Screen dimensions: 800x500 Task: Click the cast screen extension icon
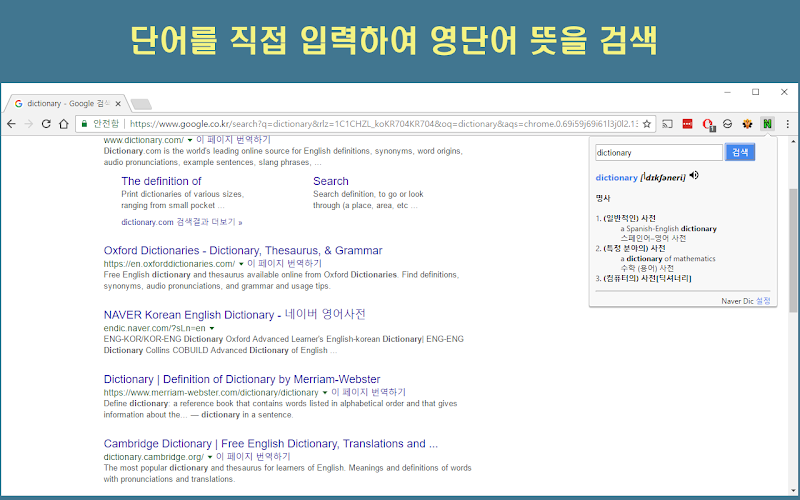667,124
